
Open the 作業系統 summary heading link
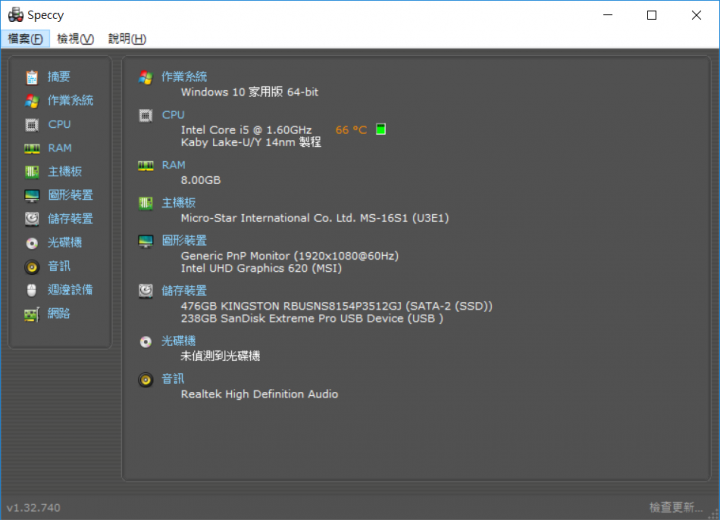184,77
